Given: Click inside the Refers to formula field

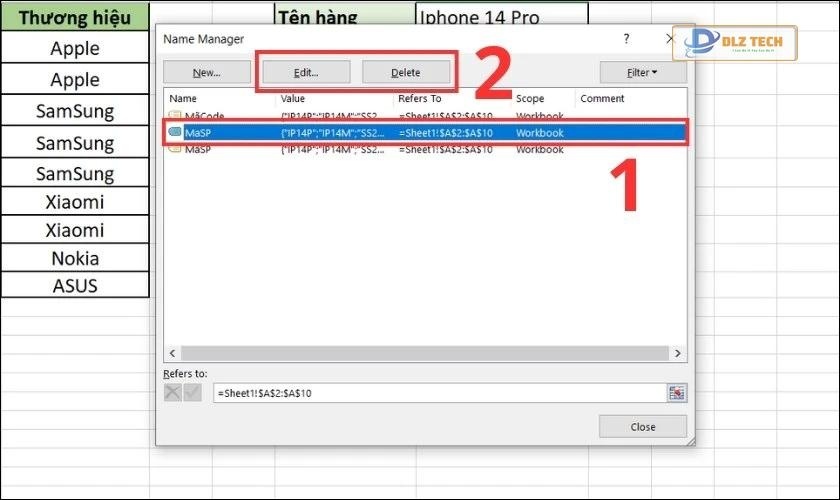Looking at the screenshot, I should pos(438,393).
